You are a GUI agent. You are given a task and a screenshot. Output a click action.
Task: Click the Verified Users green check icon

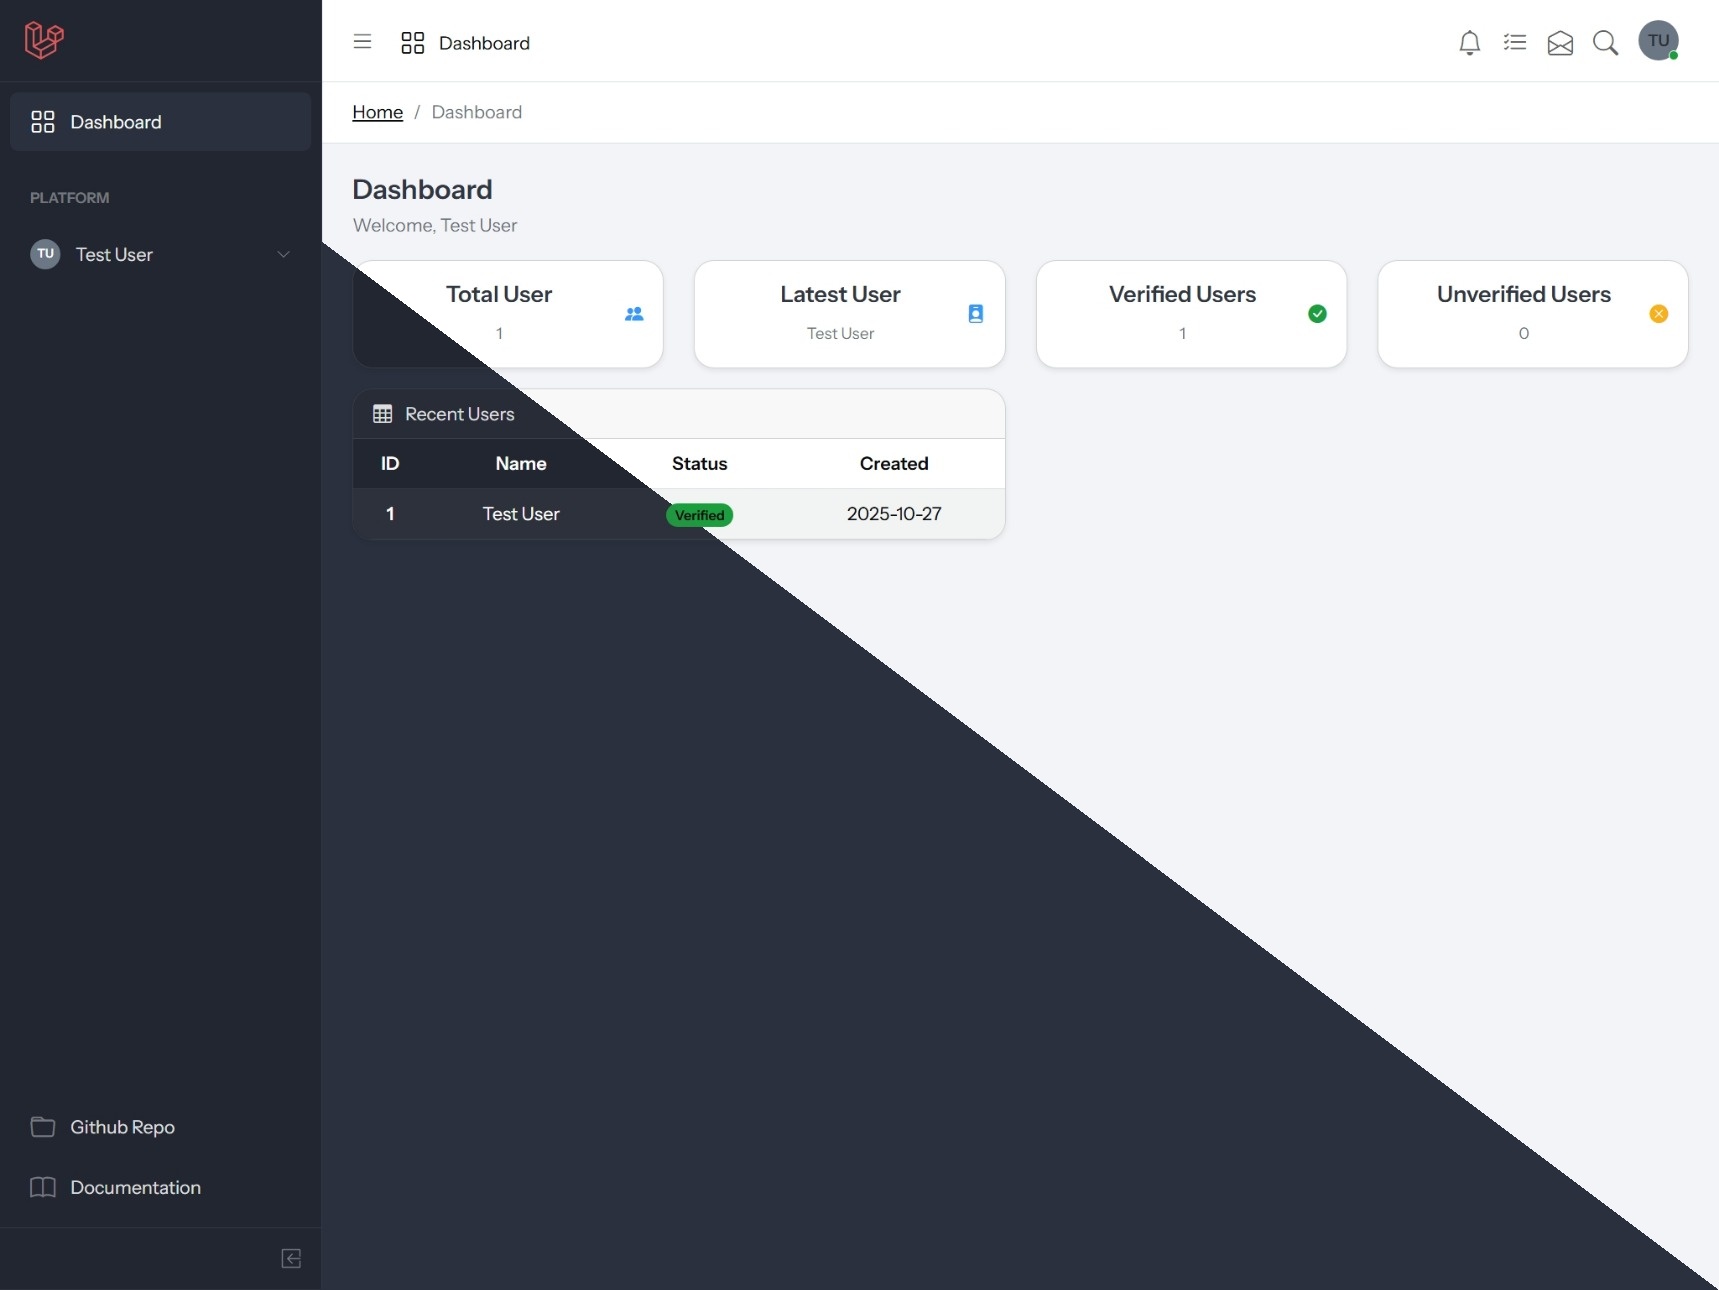tap(1317, 314)
